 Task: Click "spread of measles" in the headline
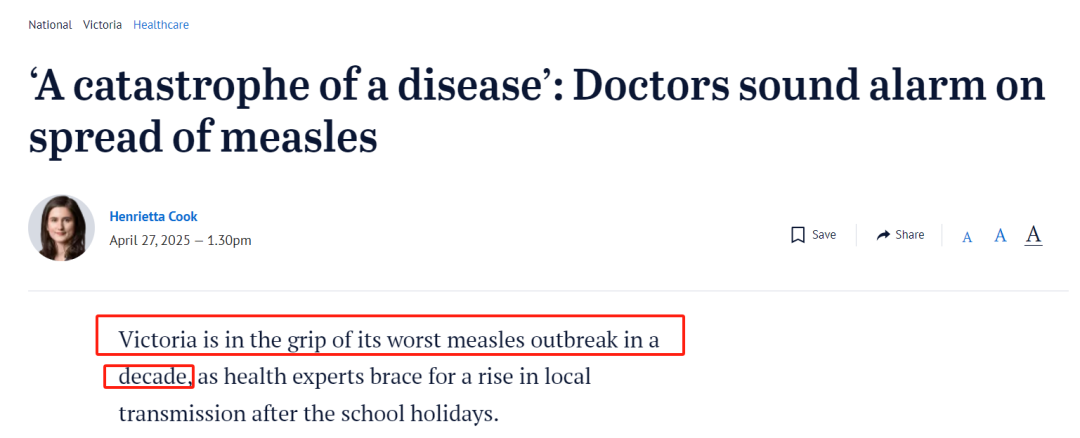[x=202, y=137]
